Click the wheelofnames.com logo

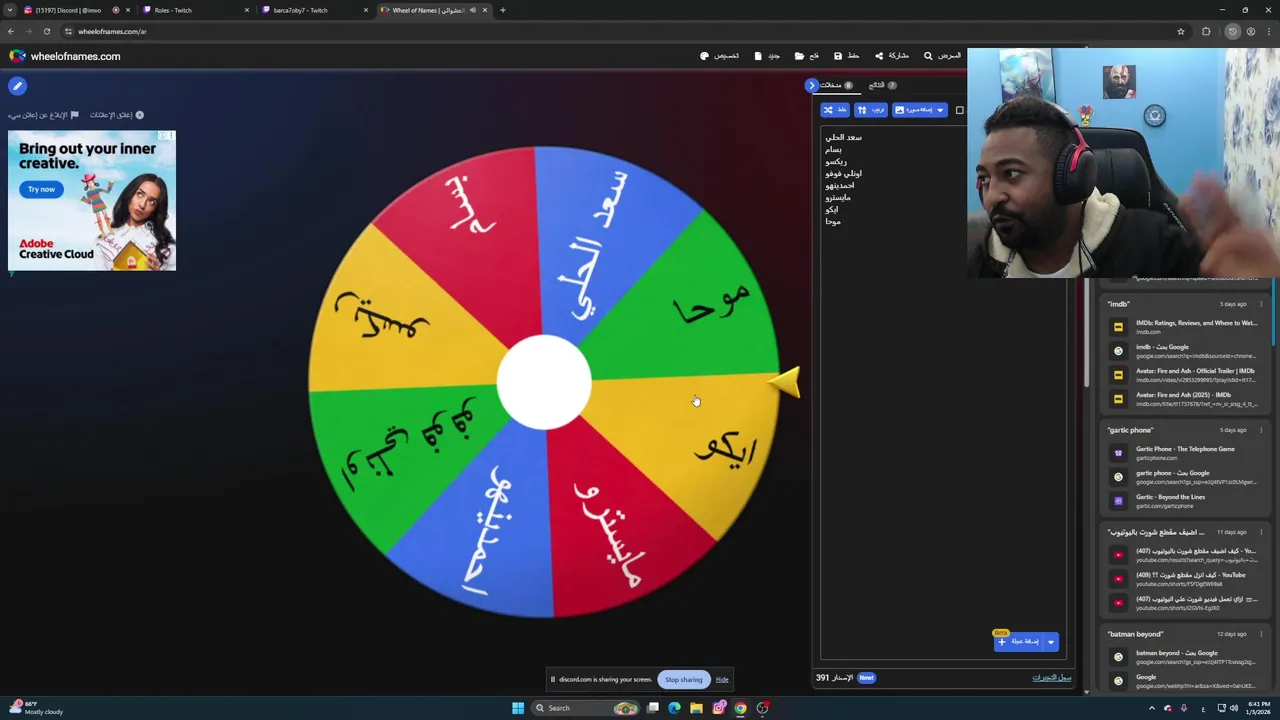(65, 56)
